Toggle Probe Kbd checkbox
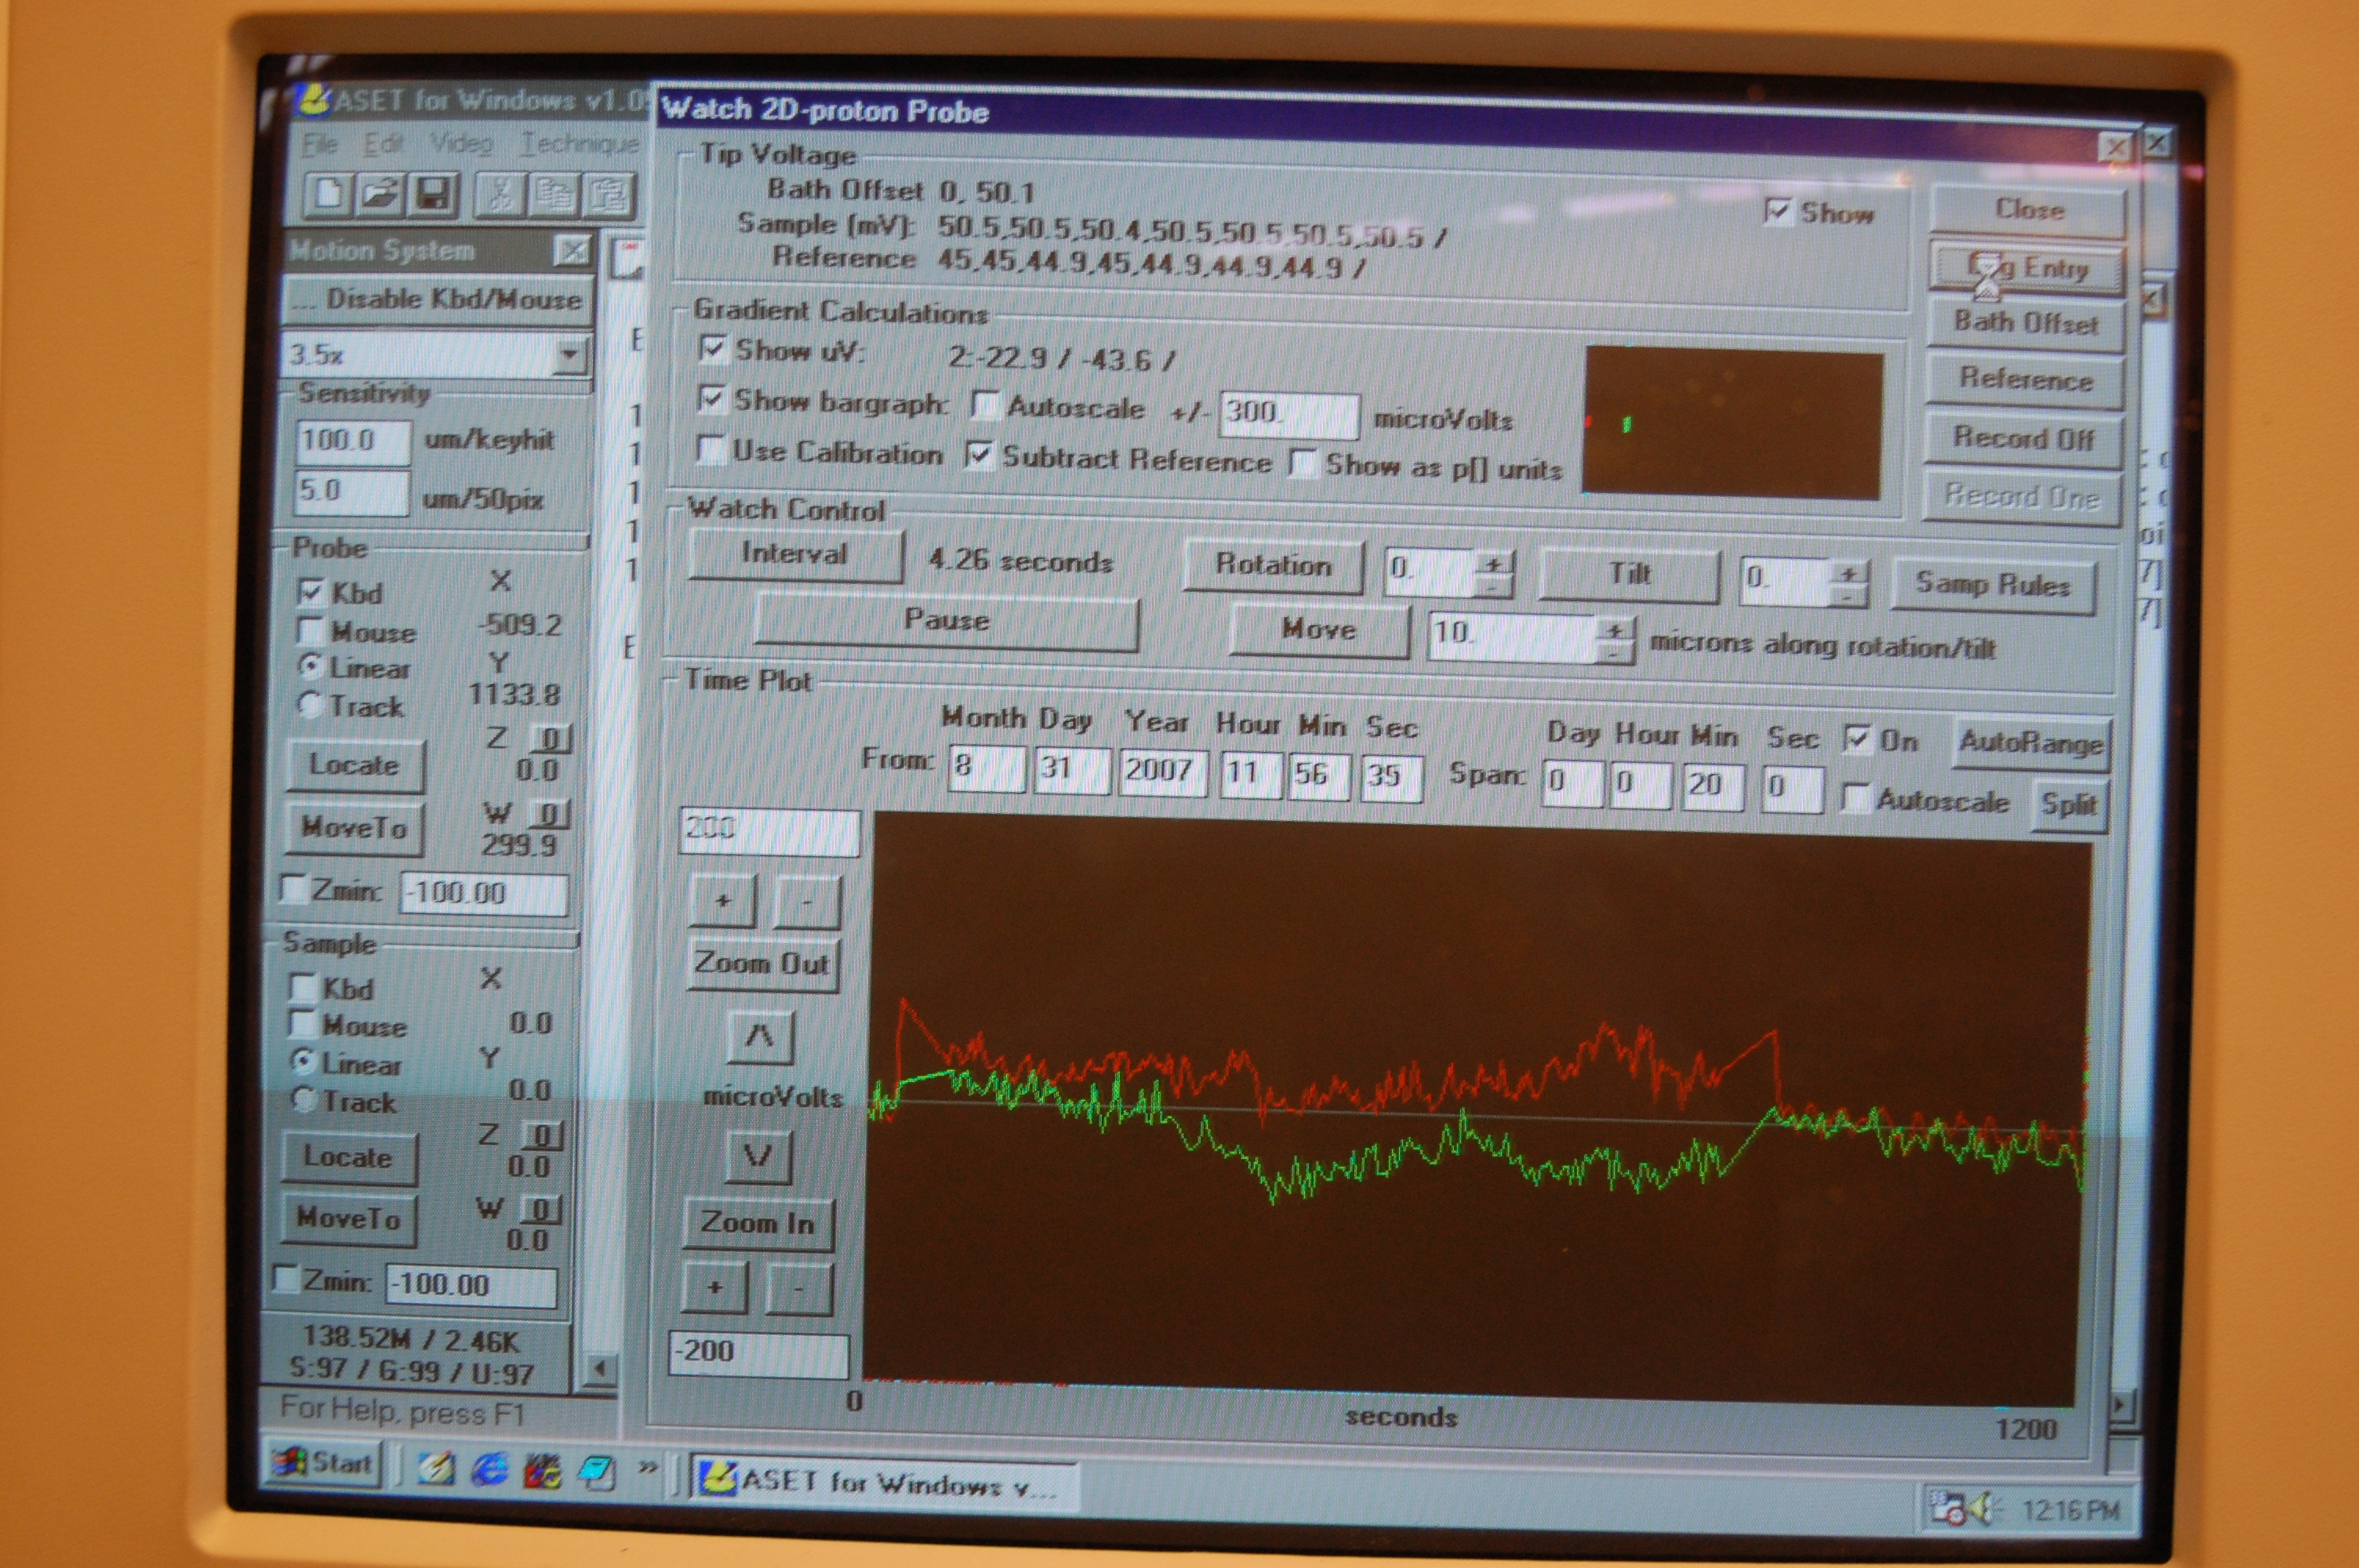Screen dimensions: 2359x1568 tap(310, 592)
